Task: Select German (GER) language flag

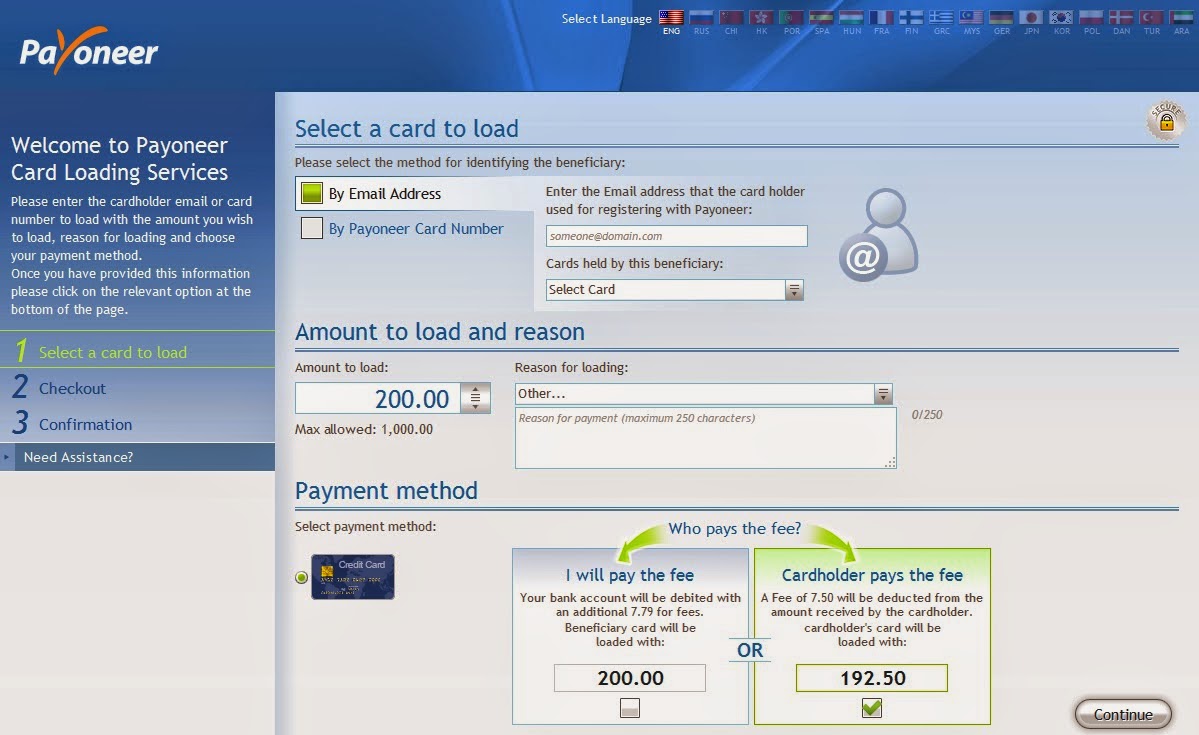Action: 1001,18
